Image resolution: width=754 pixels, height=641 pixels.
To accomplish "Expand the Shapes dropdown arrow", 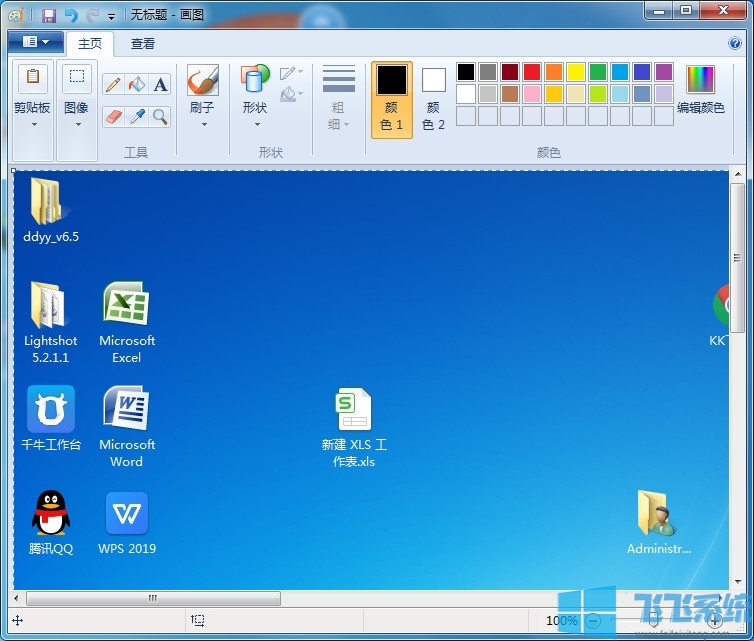I will click(257, 125).
